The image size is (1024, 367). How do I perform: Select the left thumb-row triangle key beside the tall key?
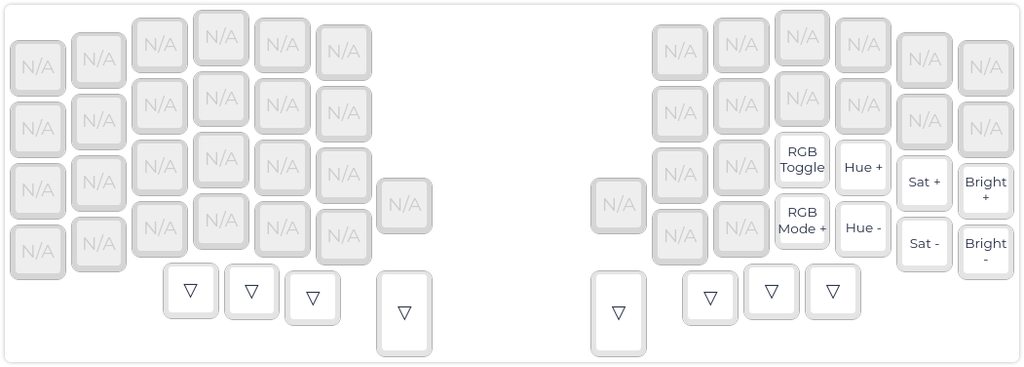313,298
